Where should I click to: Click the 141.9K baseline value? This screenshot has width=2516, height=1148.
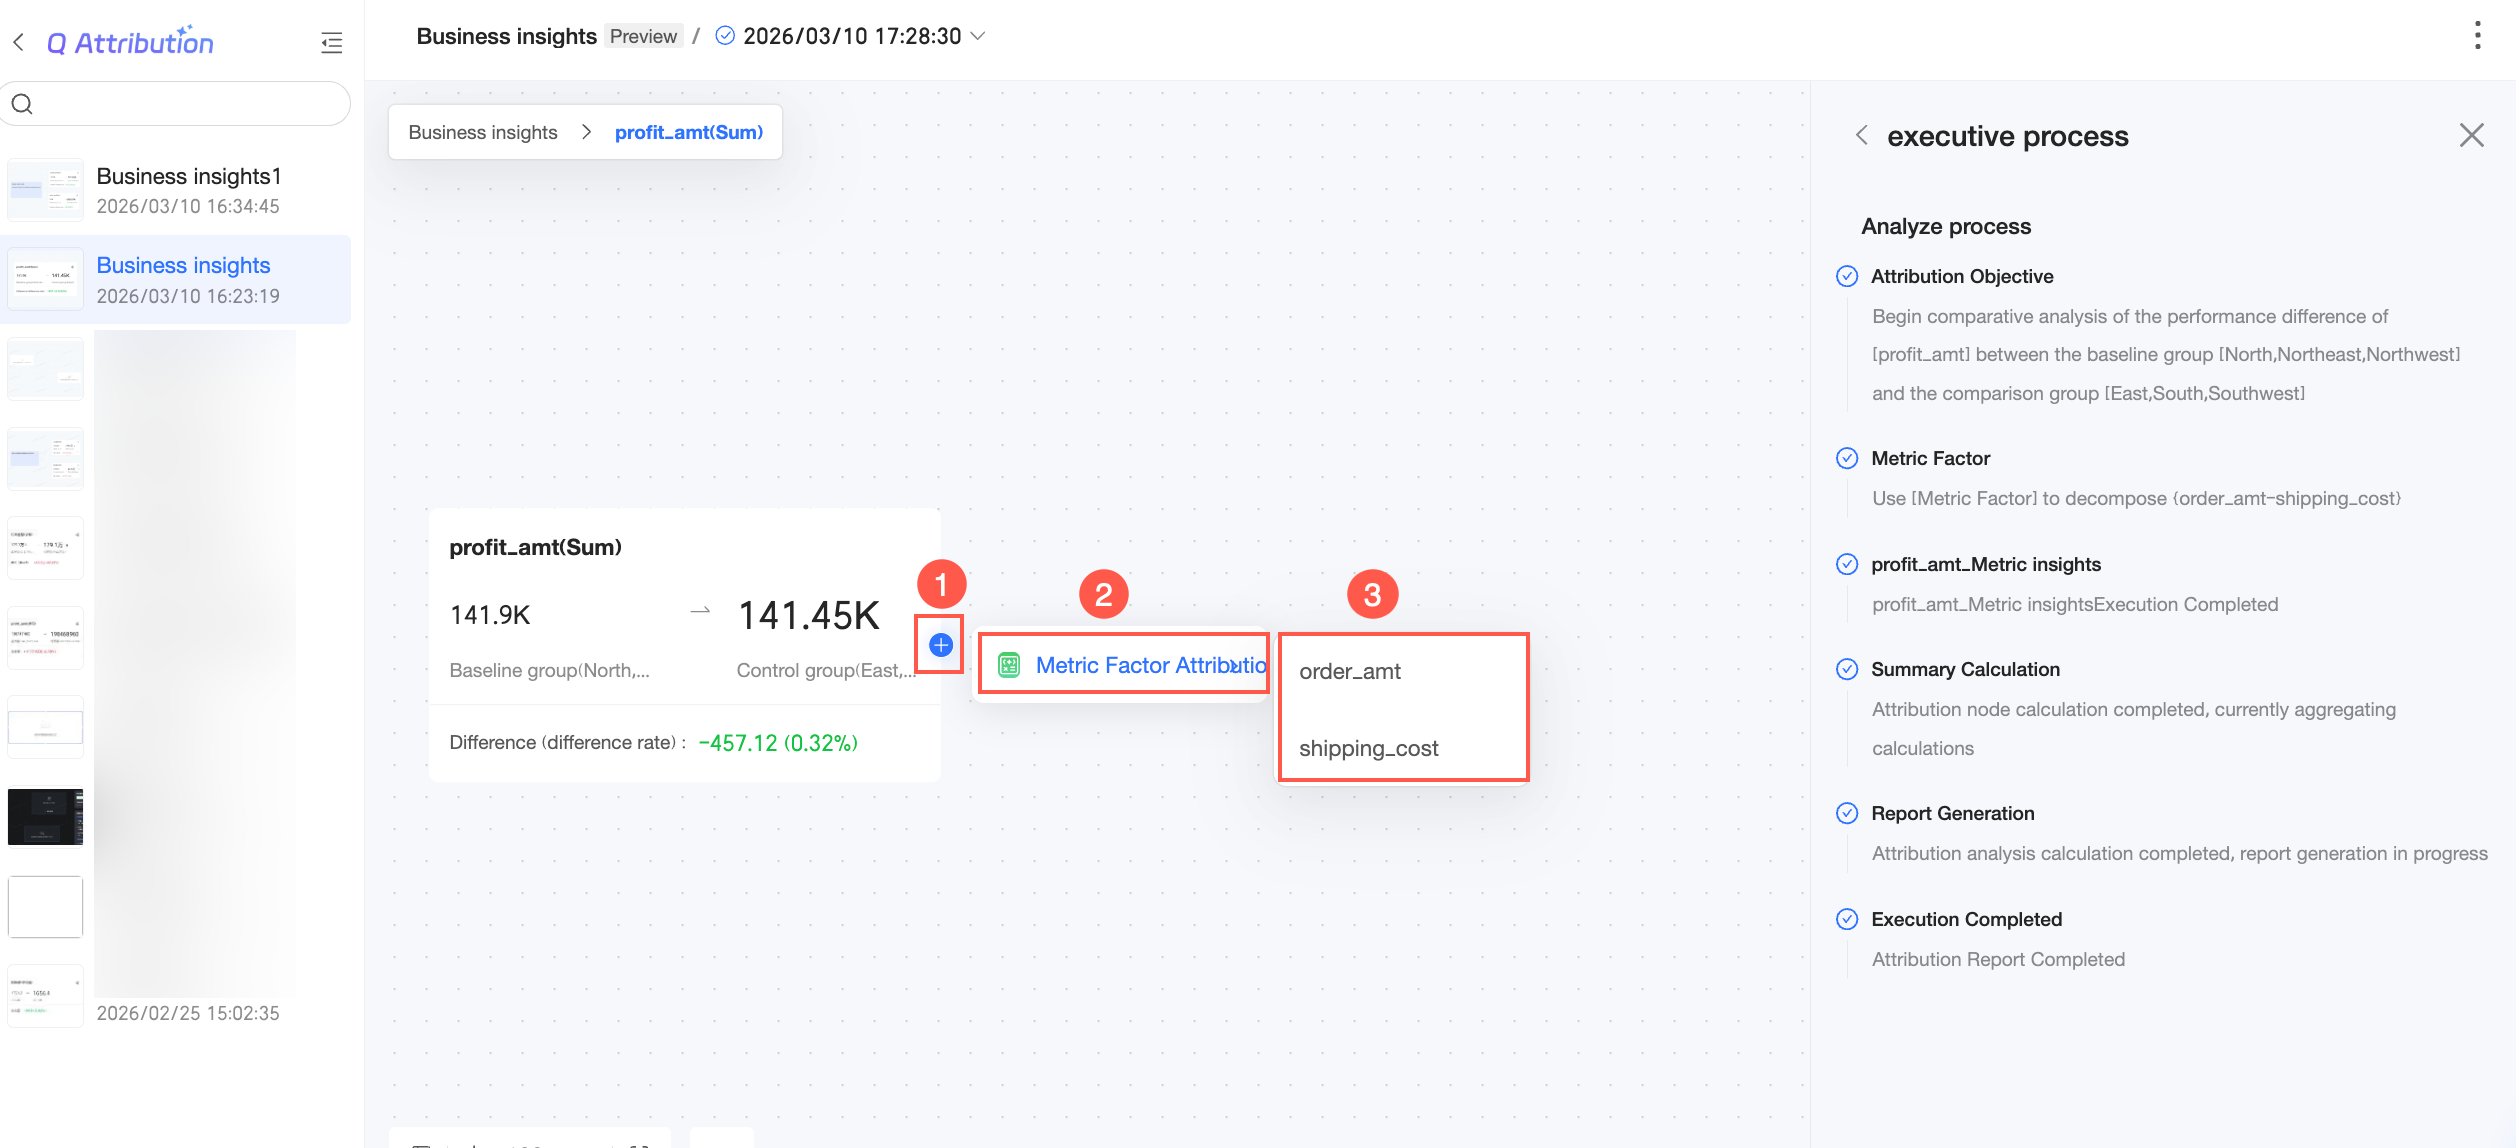click(490, 615)
